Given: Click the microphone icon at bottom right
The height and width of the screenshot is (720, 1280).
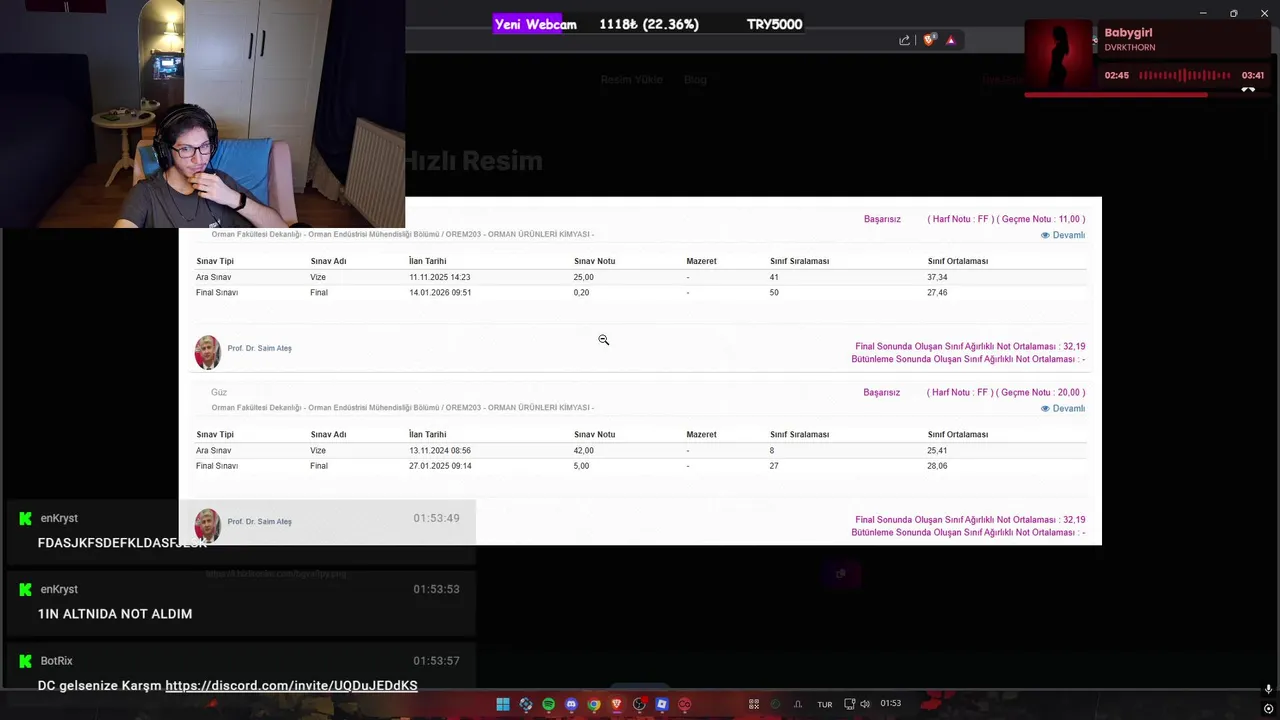Looking at the screenshot, I should [1268, 689].
